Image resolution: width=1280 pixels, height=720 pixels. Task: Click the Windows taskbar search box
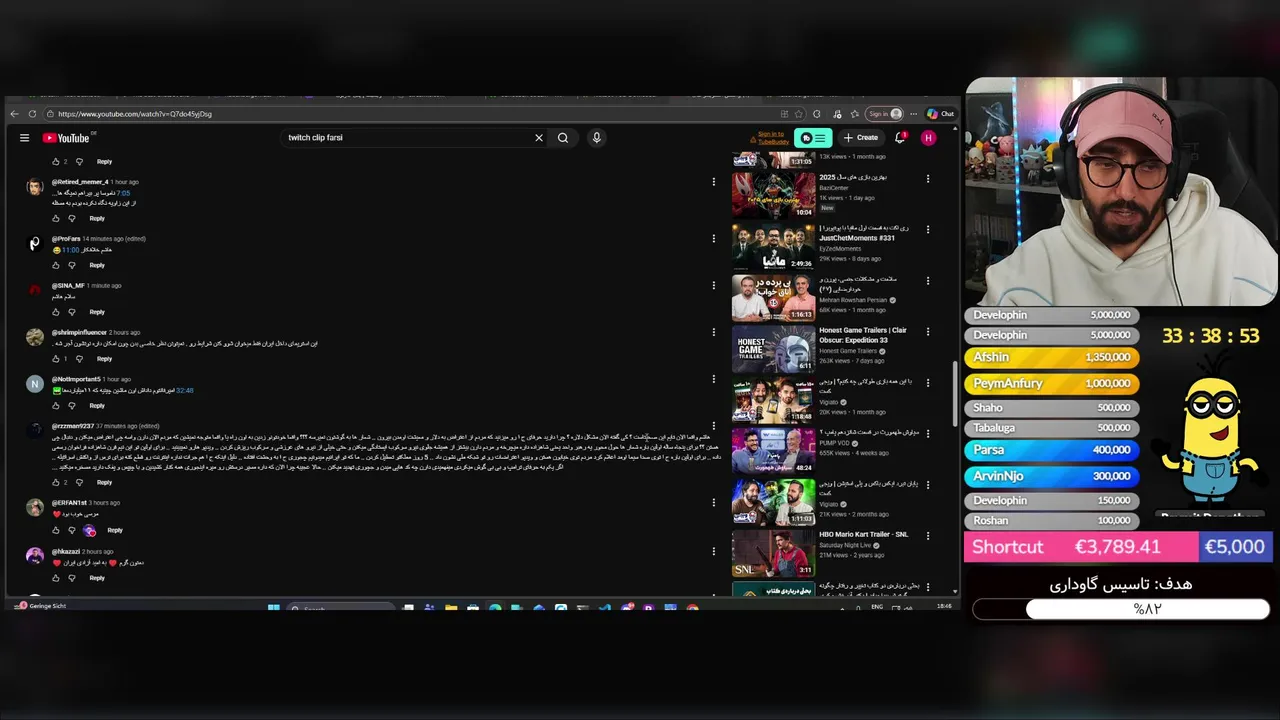pos(340,607)
